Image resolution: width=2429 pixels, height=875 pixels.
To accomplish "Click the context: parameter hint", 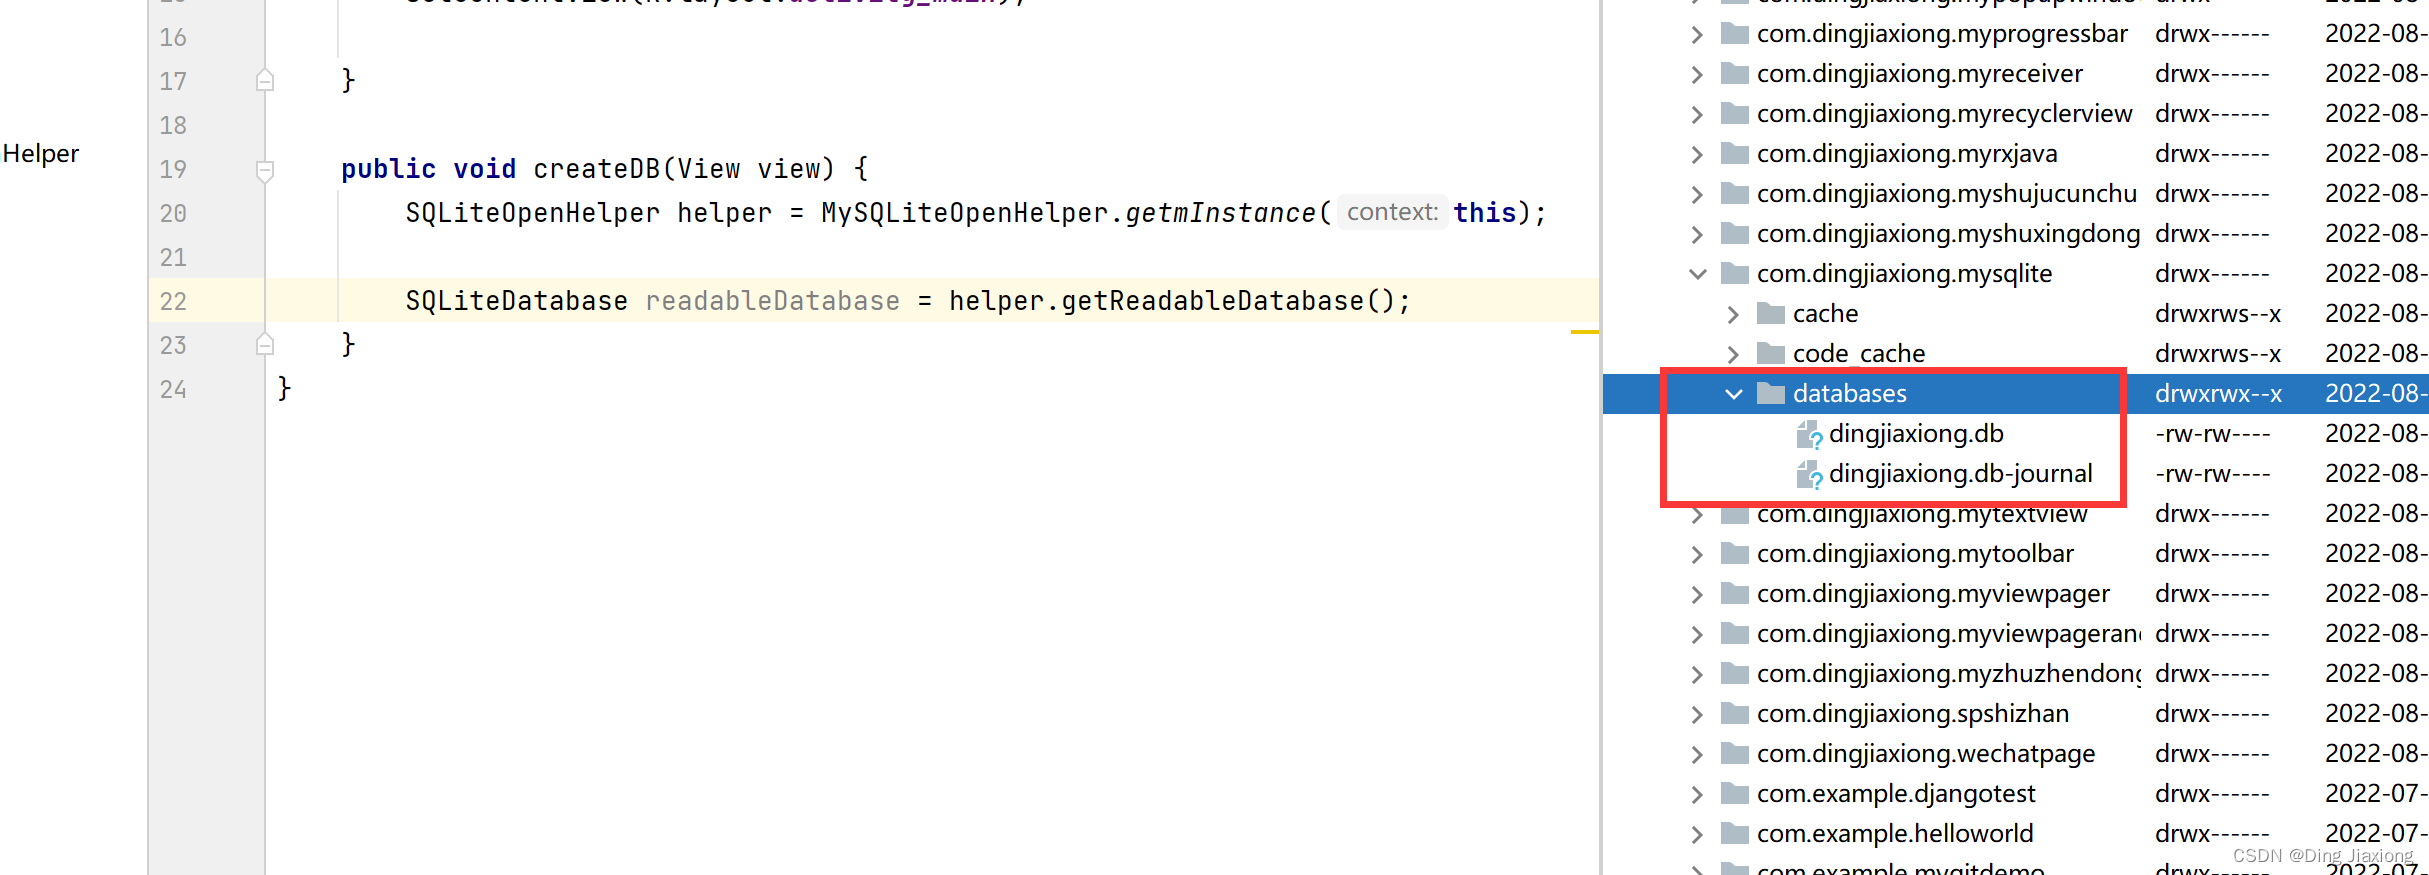I will [1392, 212].
